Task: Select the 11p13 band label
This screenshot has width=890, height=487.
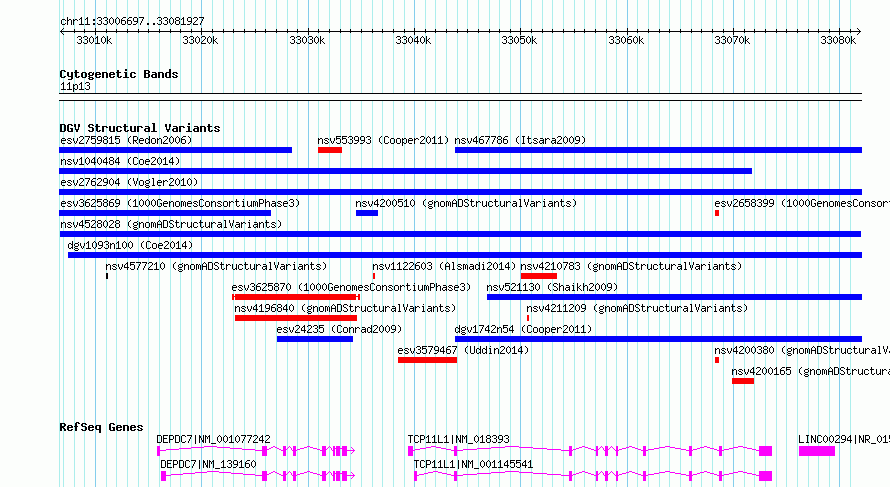Action: pyautogui.click(x=75, y=86)
